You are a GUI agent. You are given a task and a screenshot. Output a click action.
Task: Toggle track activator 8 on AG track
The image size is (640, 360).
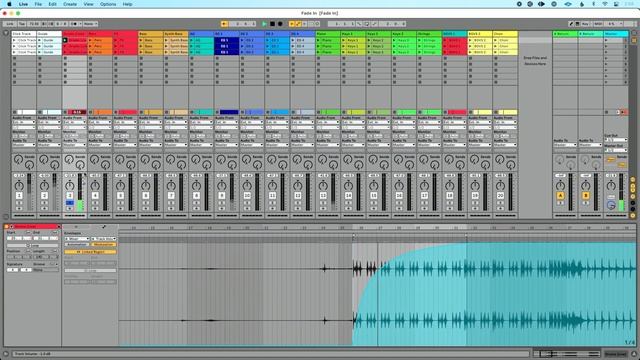pyautogui.click(x=196, y=196)
